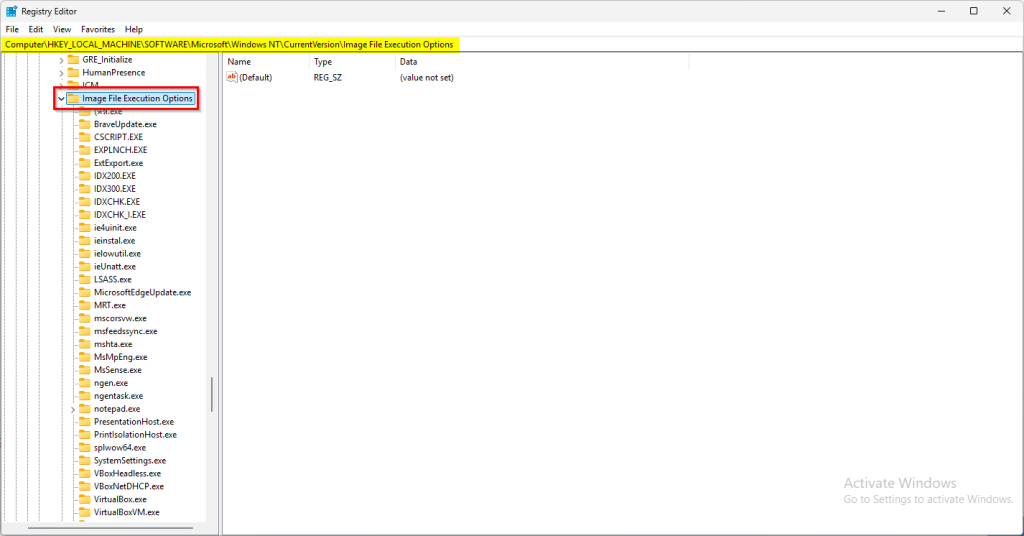The height and width of the screenshot is (536, 1024).
Task: Click the (Default) string value icon
Action: tap(232, 77)
